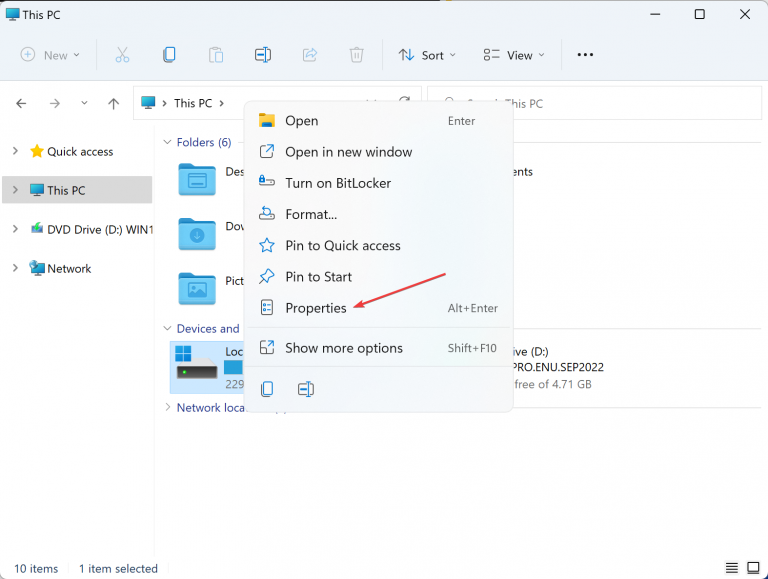Screen dimensions: 768x579
Task: Expand the DVD Drive (D:) tree node
Action: [15, 229]
